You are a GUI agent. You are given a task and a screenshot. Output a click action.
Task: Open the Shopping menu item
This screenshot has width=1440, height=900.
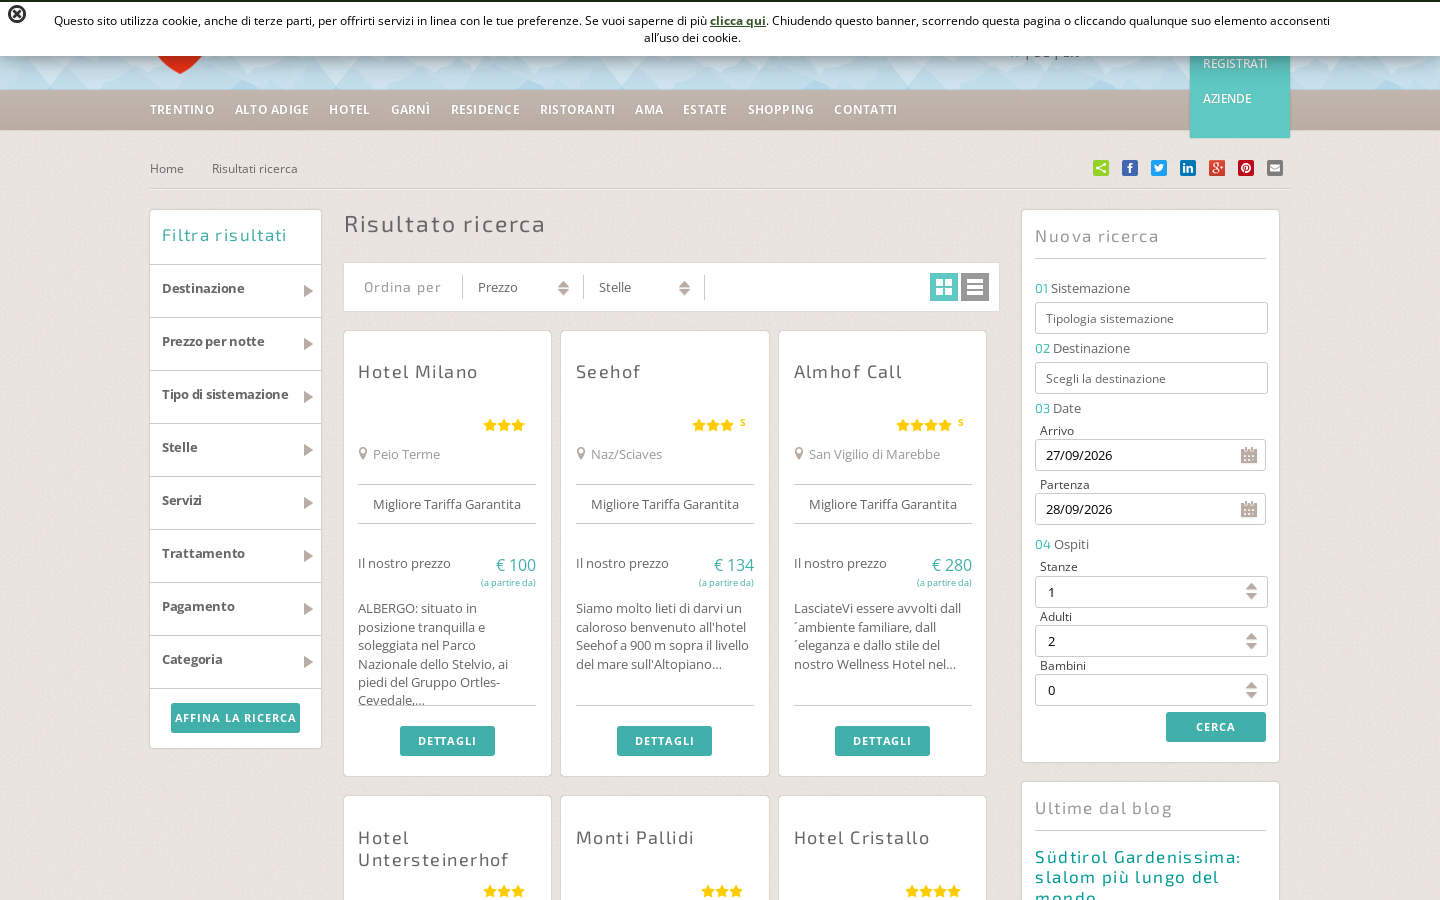tap(781, 110)
